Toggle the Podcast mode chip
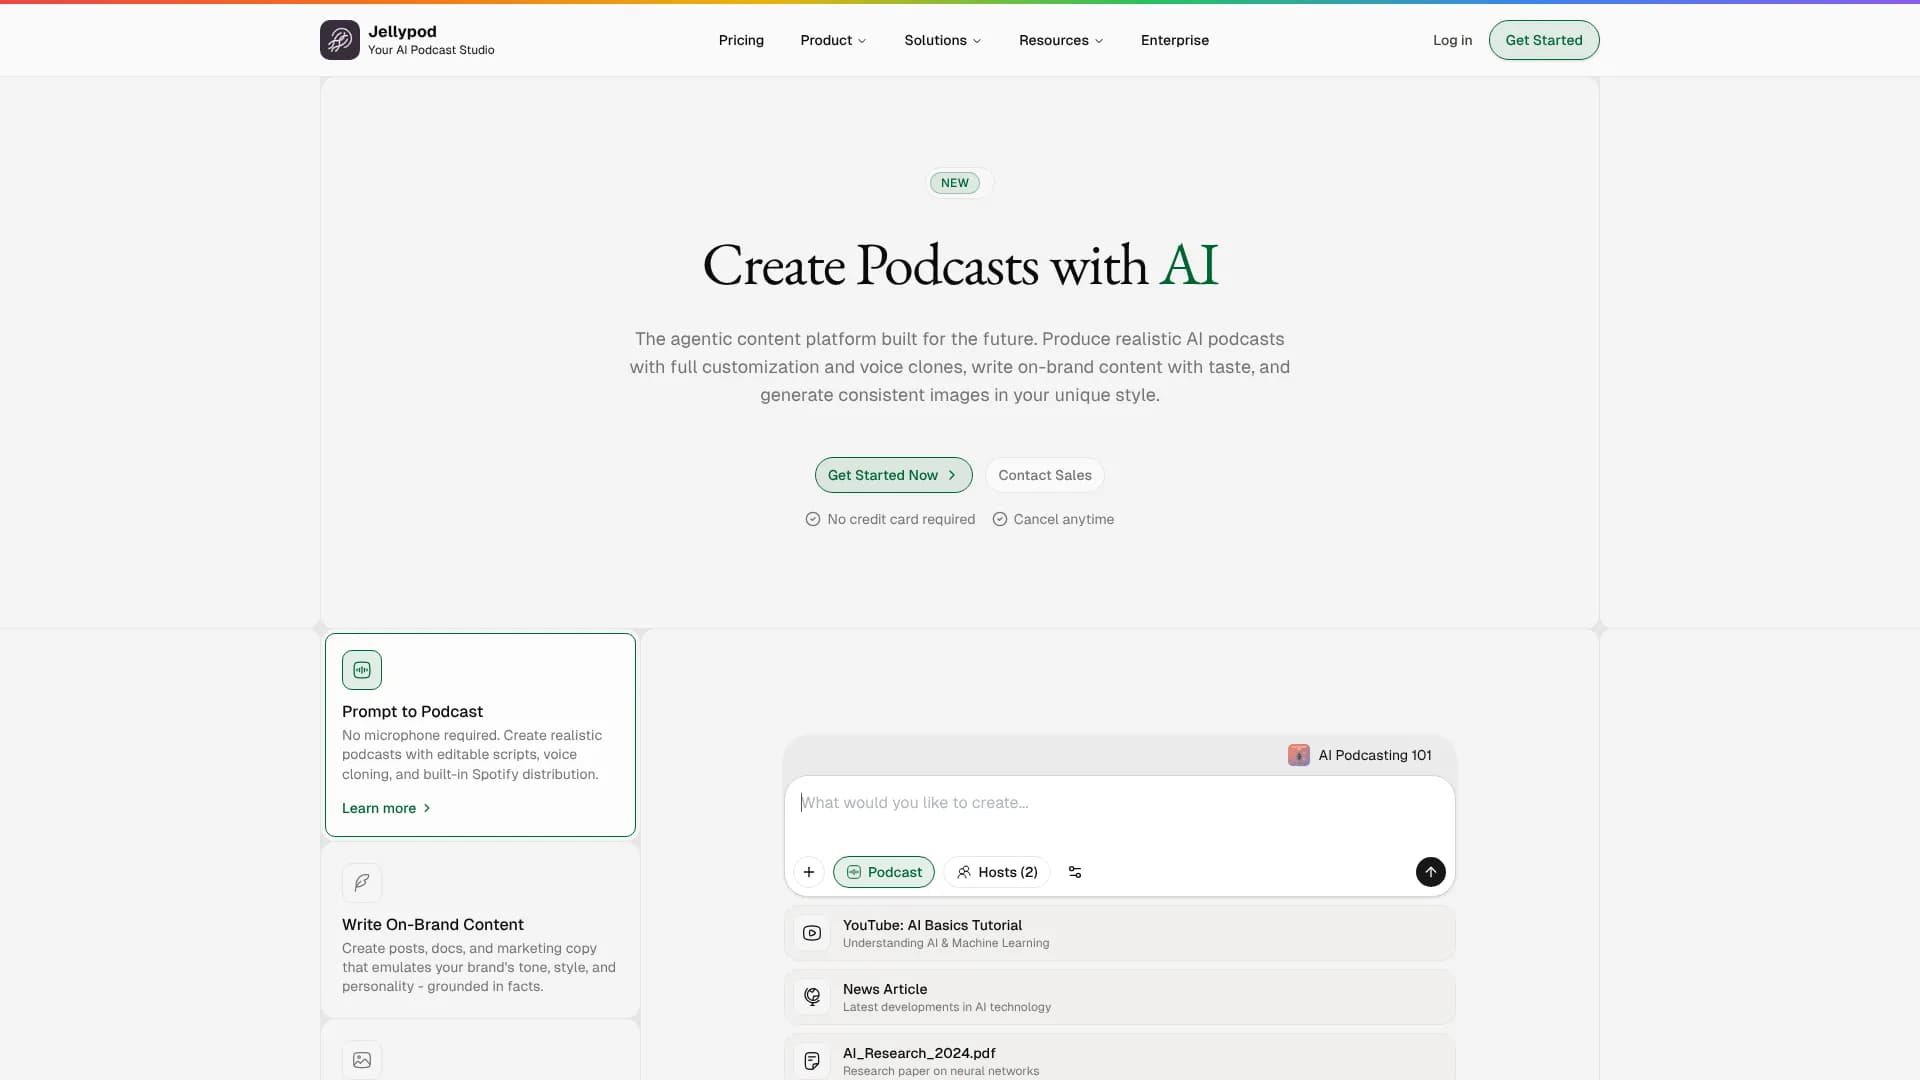The width and height of the screenshot is (1920, 1080). point(884,872)
